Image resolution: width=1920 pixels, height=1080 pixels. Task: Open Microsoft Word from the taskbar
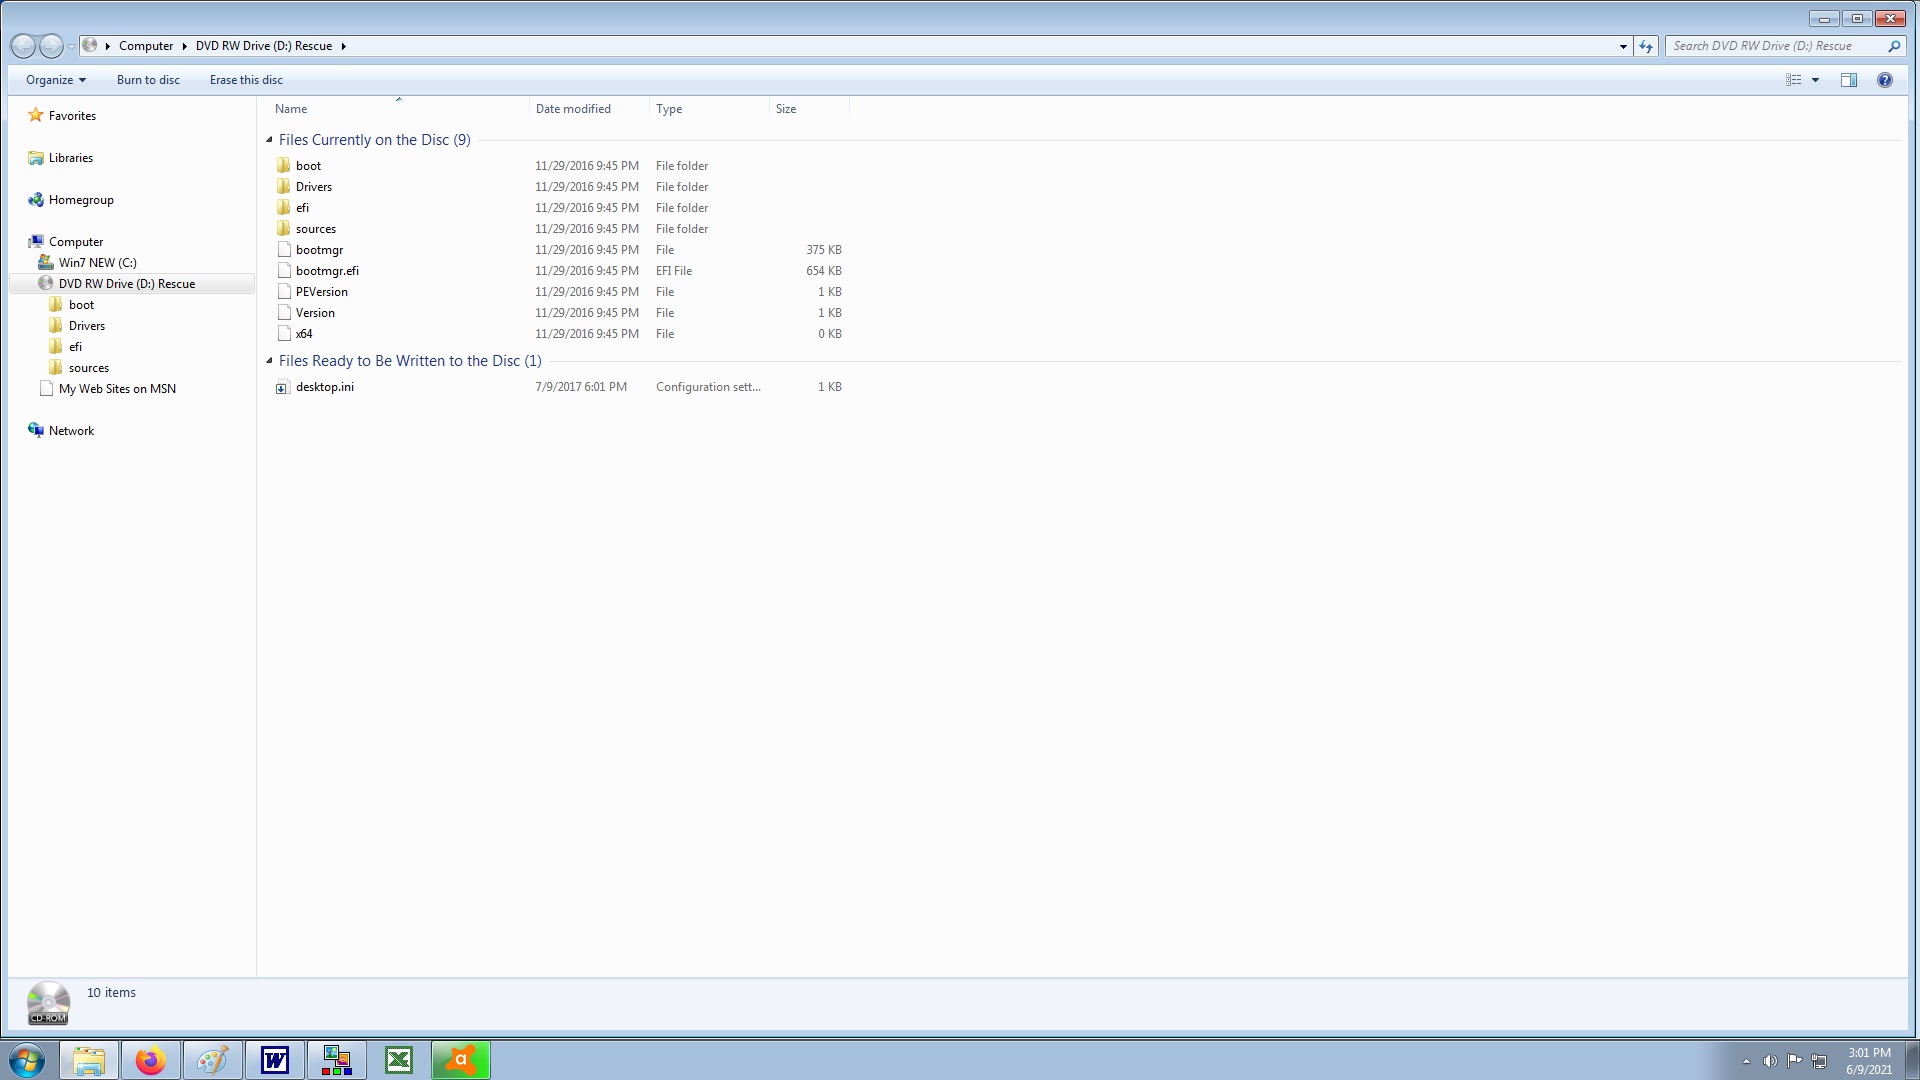click(274, 1060)
